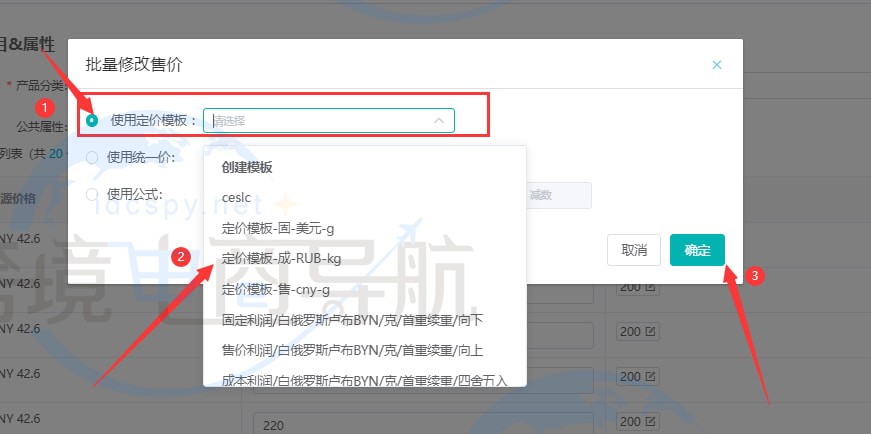Click the 请选择 pricing template field
Viewport: 871px width, 434px height.
320,121
